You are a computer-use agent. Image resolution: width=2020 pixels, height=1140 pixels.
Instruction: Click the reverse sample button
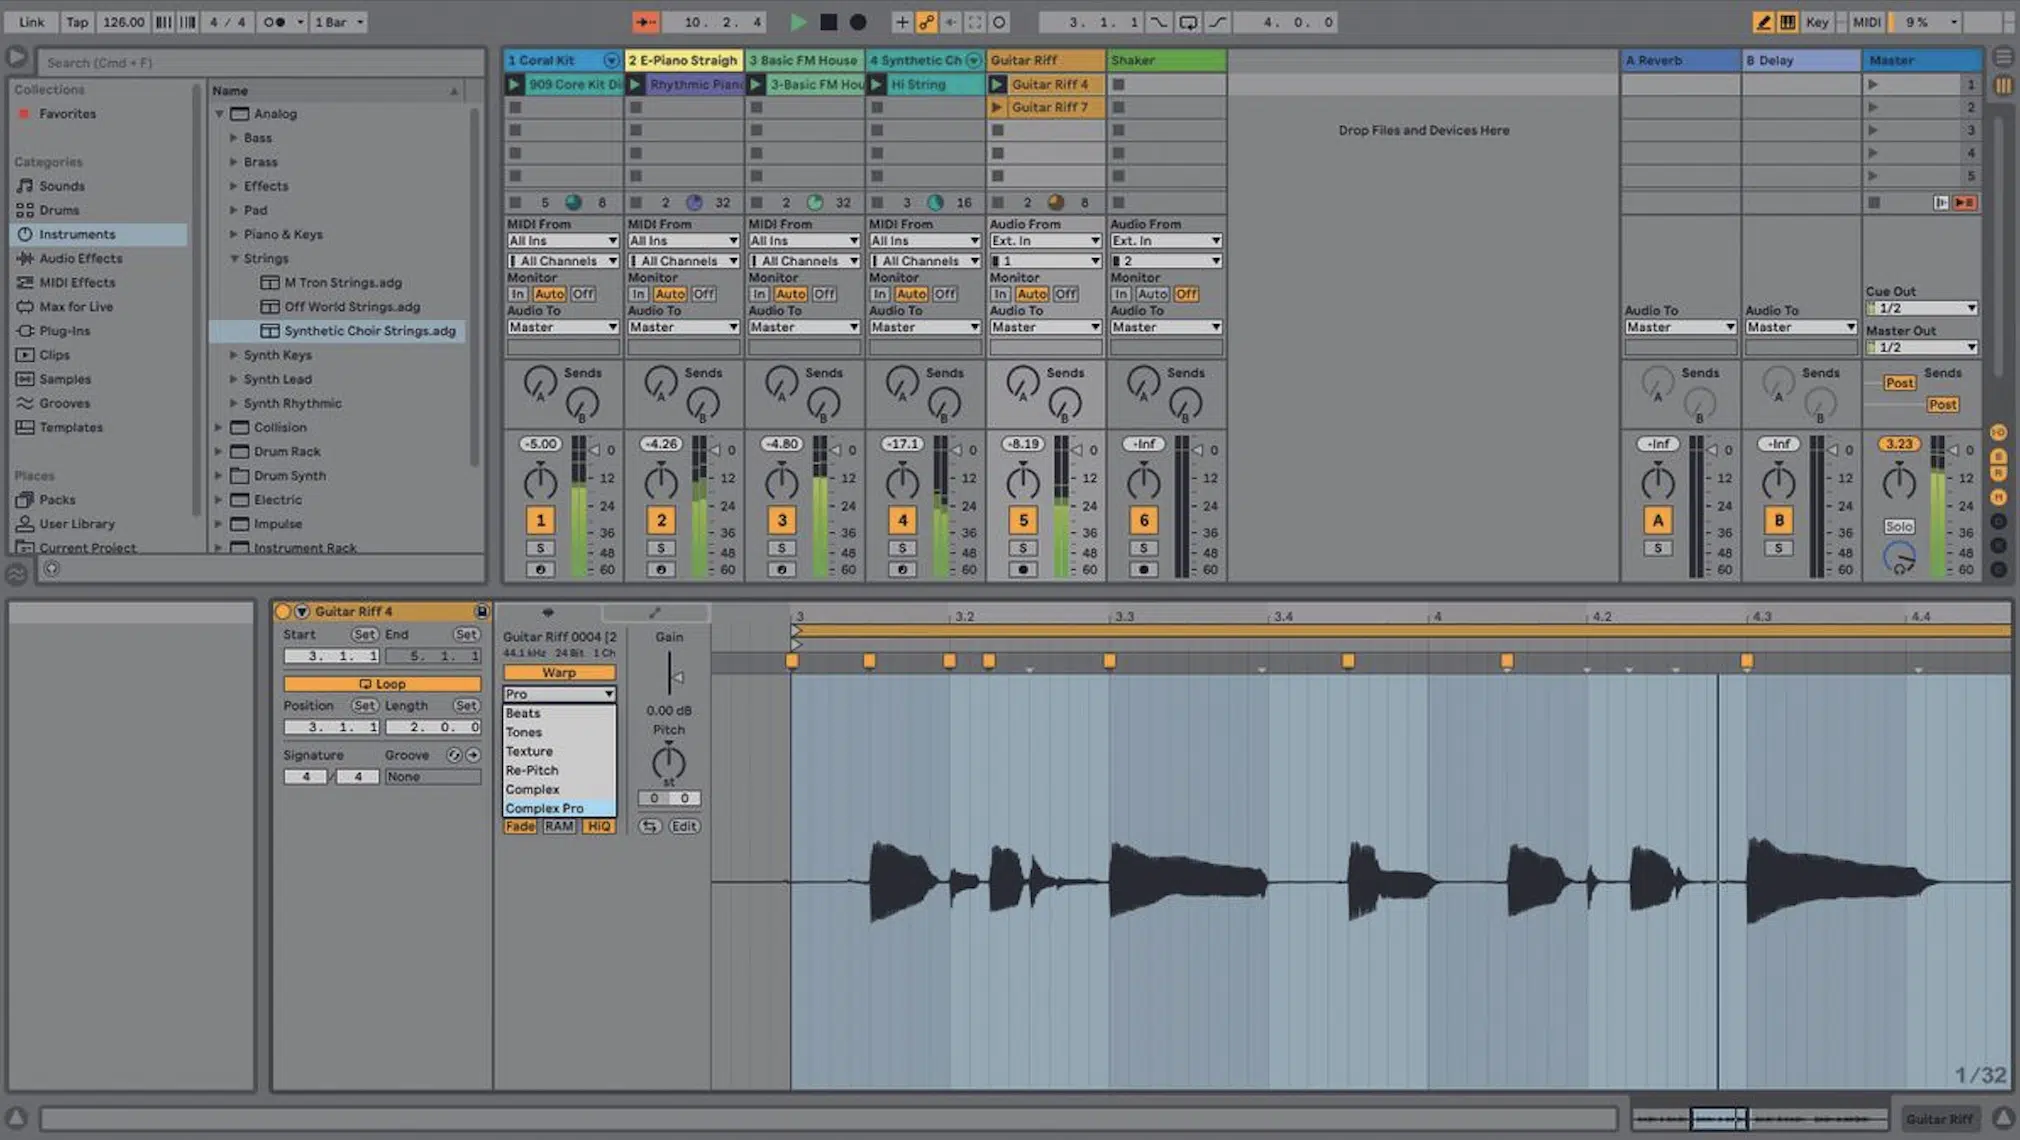click(650, 827)
